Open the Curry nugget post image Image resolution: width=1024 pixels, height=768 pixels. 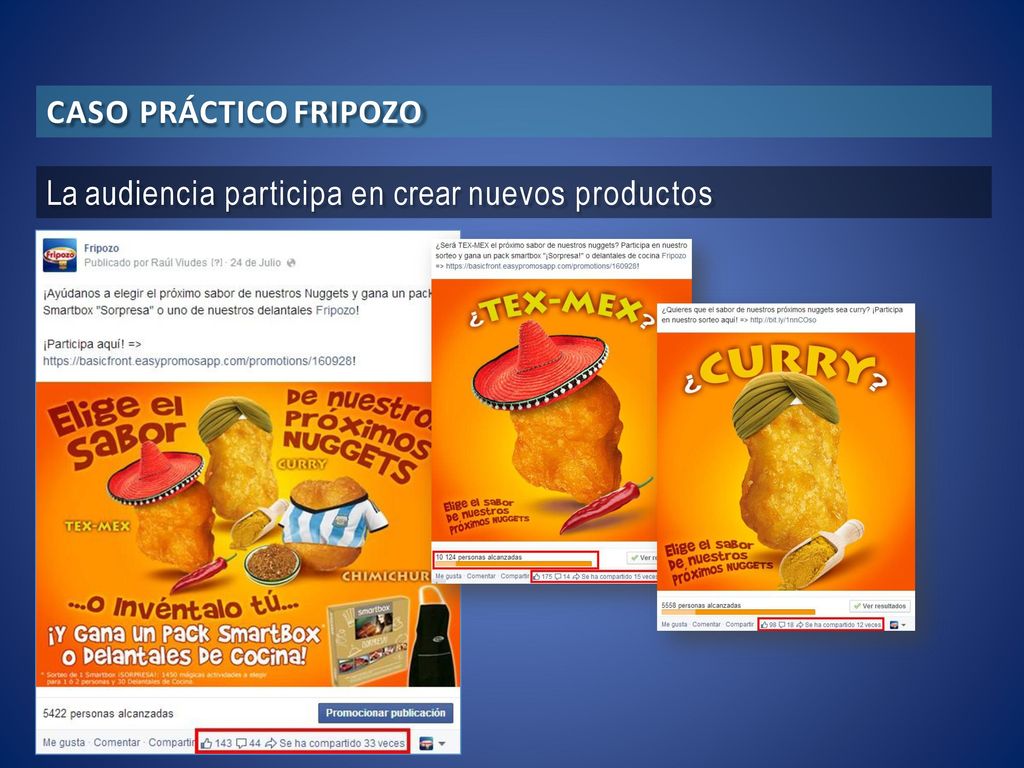[786, 462]
